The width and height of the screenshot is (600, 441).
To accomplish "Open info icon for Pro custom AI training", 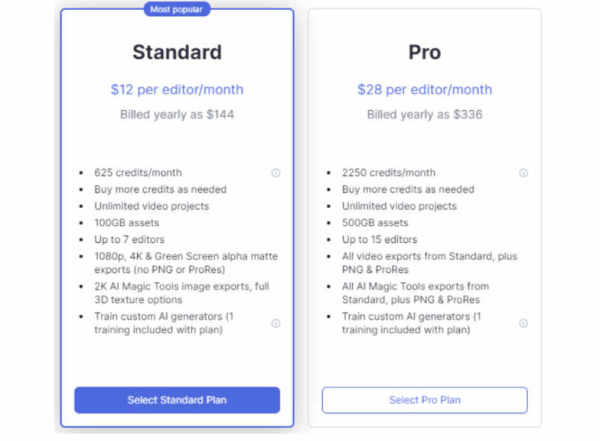I will coord(523,323).
